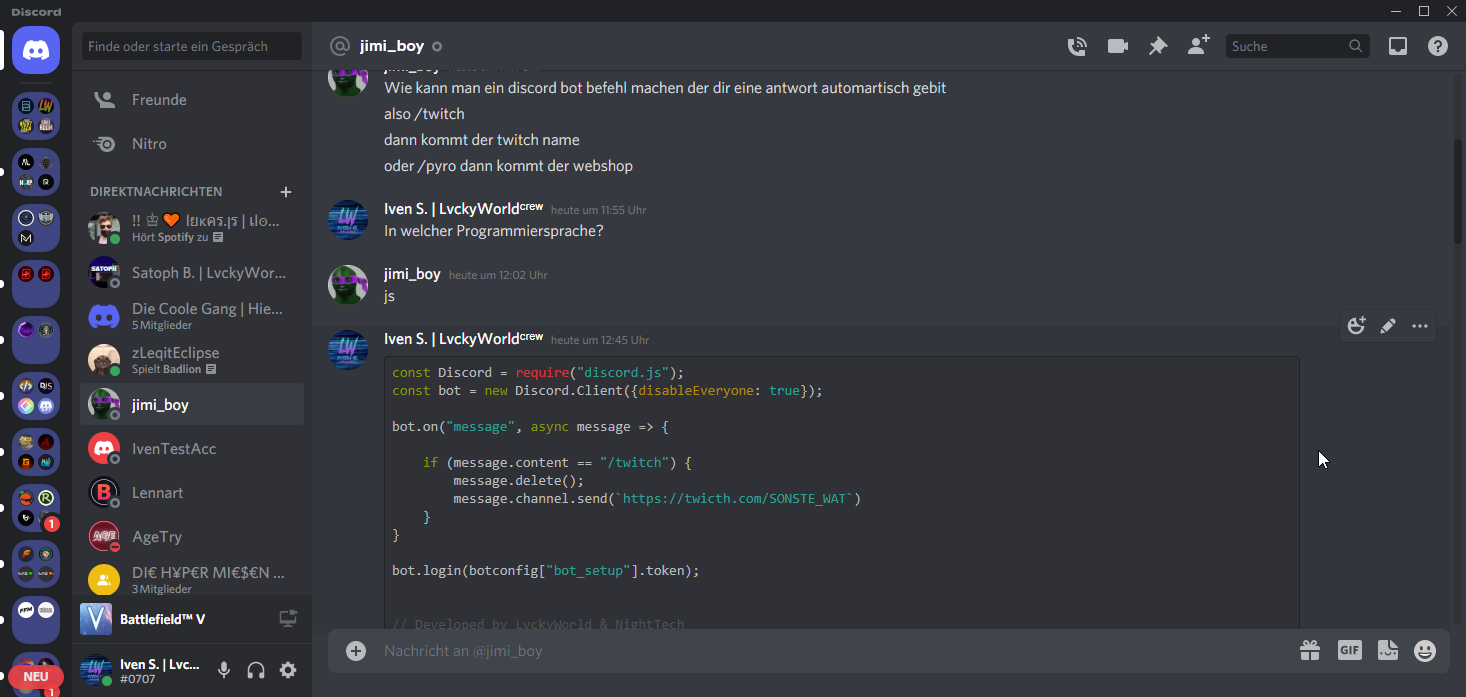
Task: Open the help page
Action: click(x=1438, y=46)
